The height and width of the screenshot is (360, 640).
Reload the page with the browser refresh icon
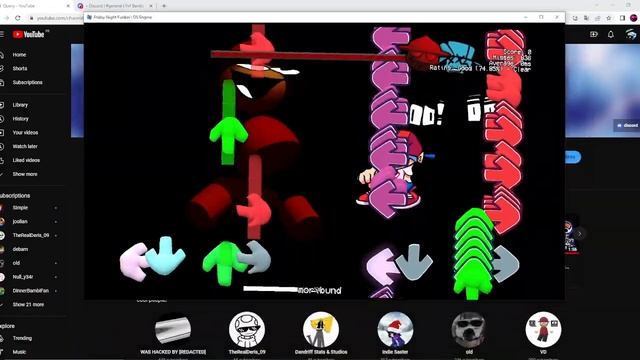click(18, 18)
